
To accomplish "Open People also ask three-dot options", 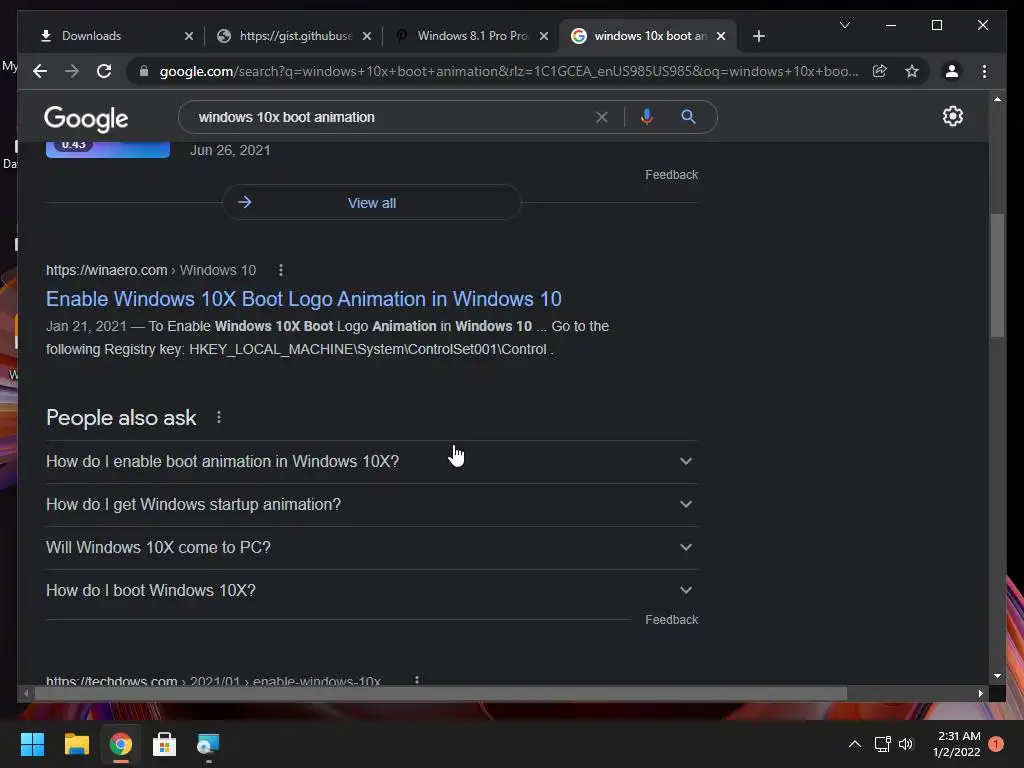I will (219, 417).
